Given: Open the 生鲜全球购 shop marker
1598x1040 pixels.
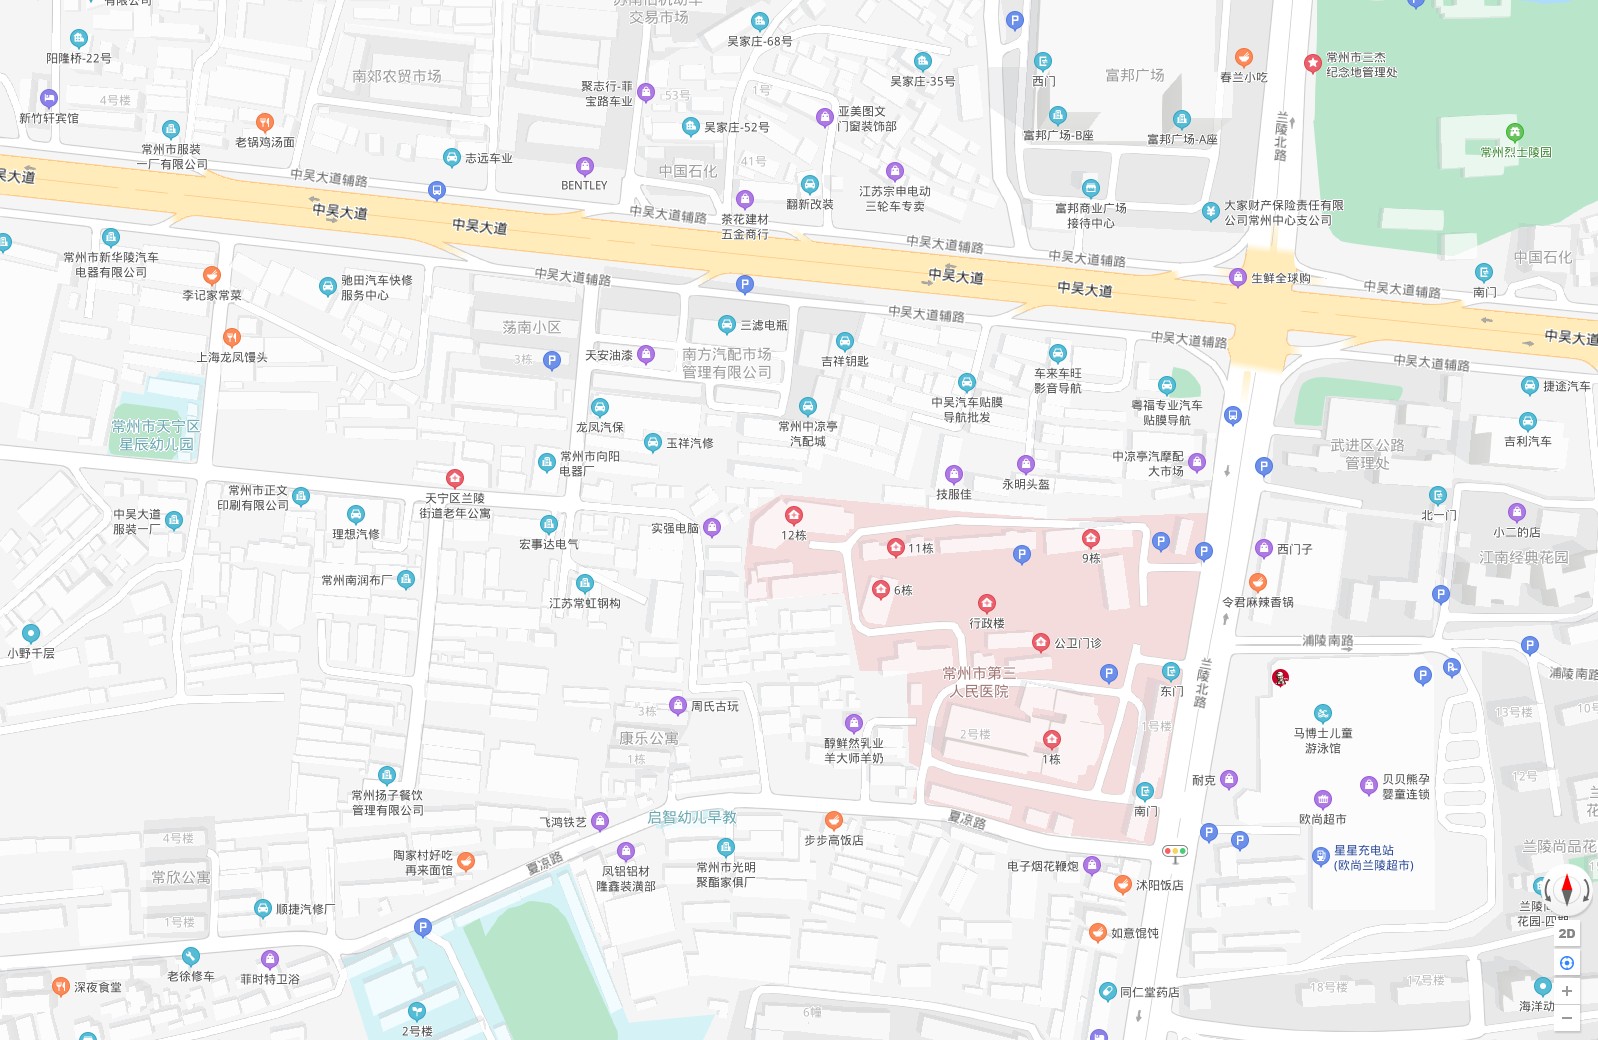Looking at the screenshot, I should 1238,278.
